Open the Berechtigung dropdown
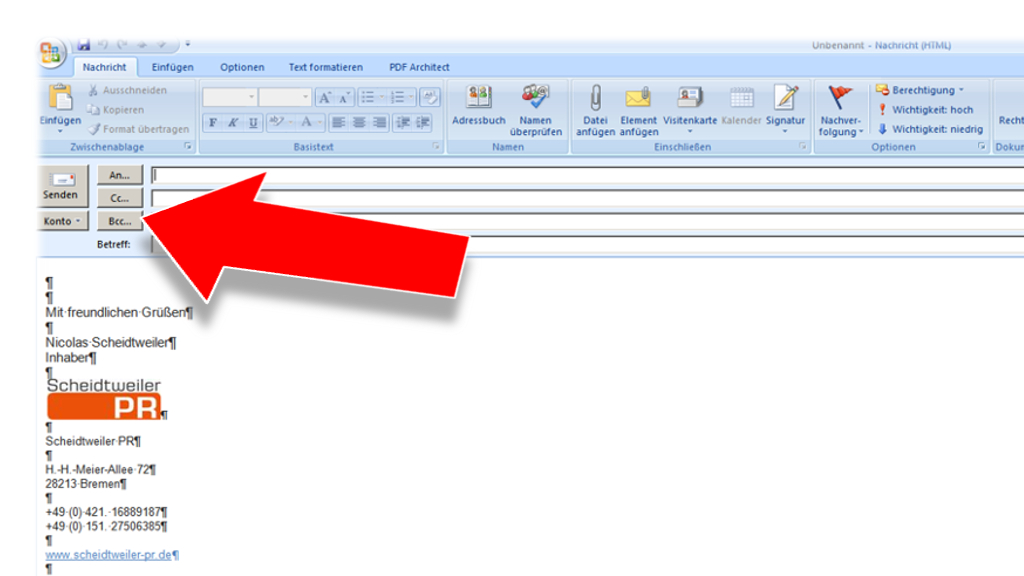The height and width of the screenshot is (576, 1024). [x=921, y=89]
